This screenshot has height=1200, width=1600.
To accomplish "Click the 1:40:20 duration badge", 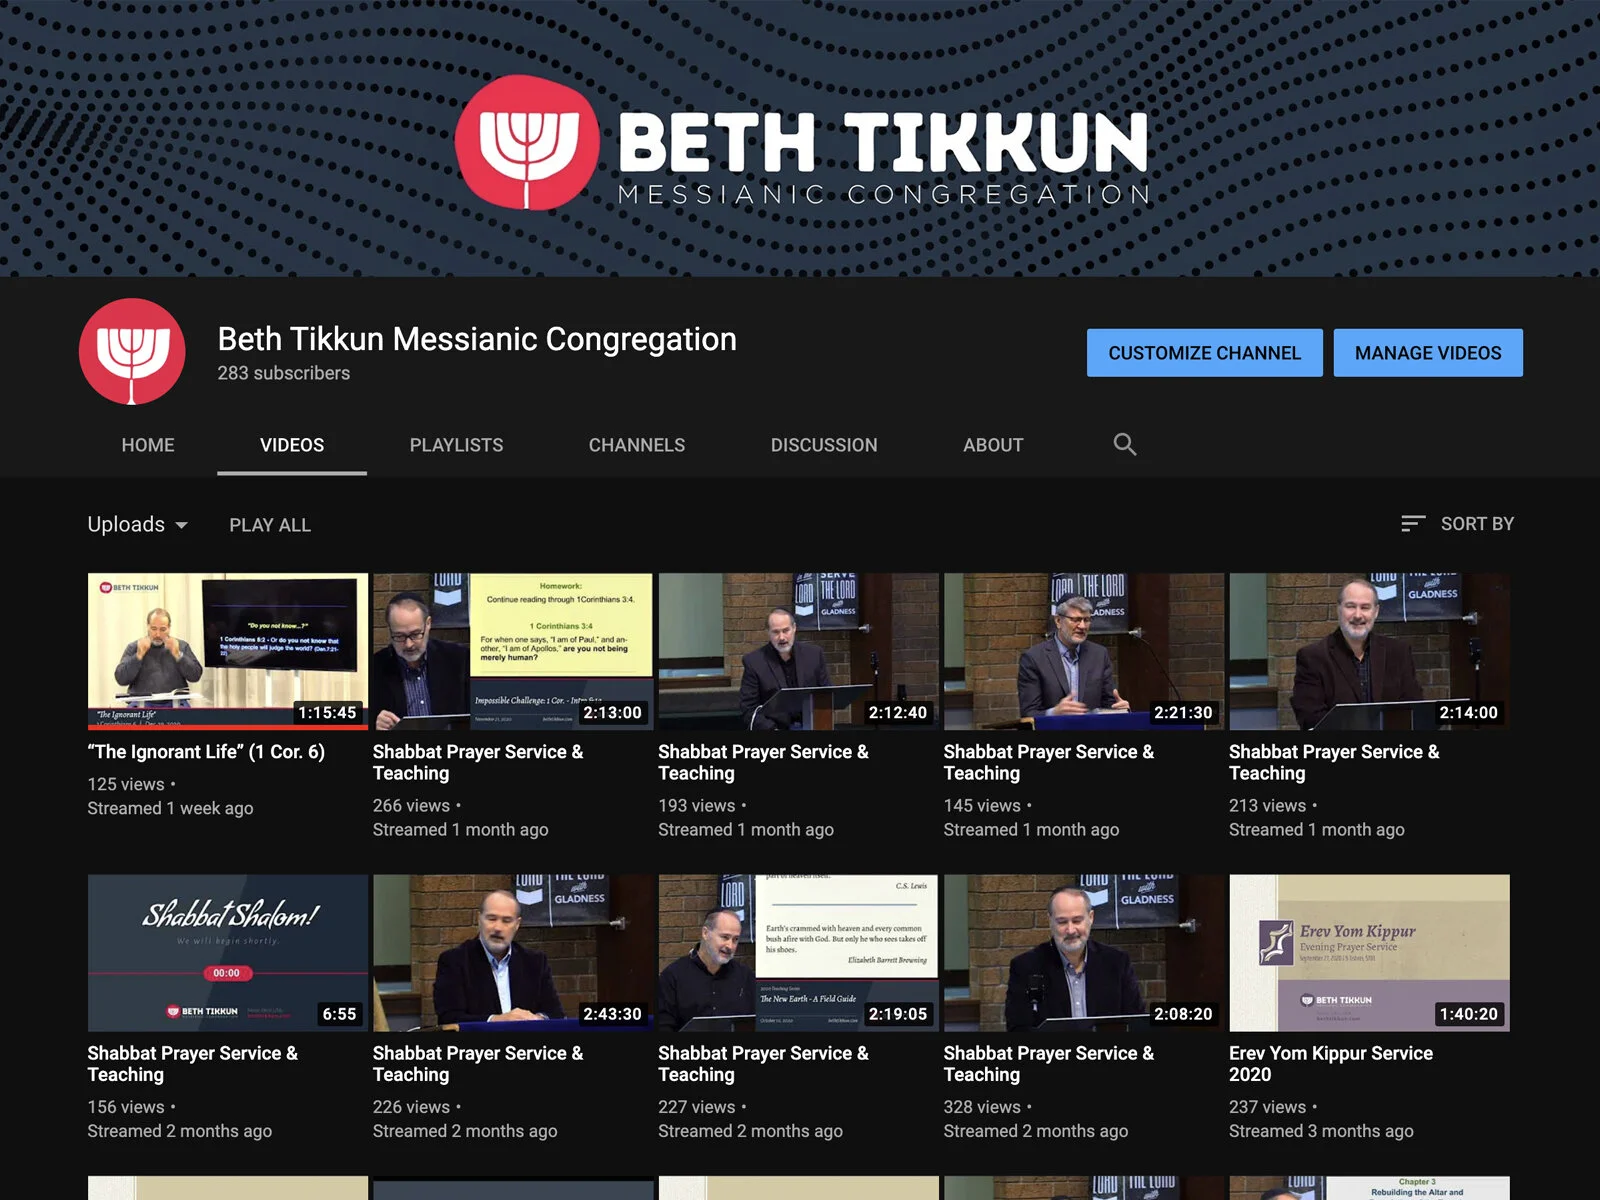I will 1468,1014.
